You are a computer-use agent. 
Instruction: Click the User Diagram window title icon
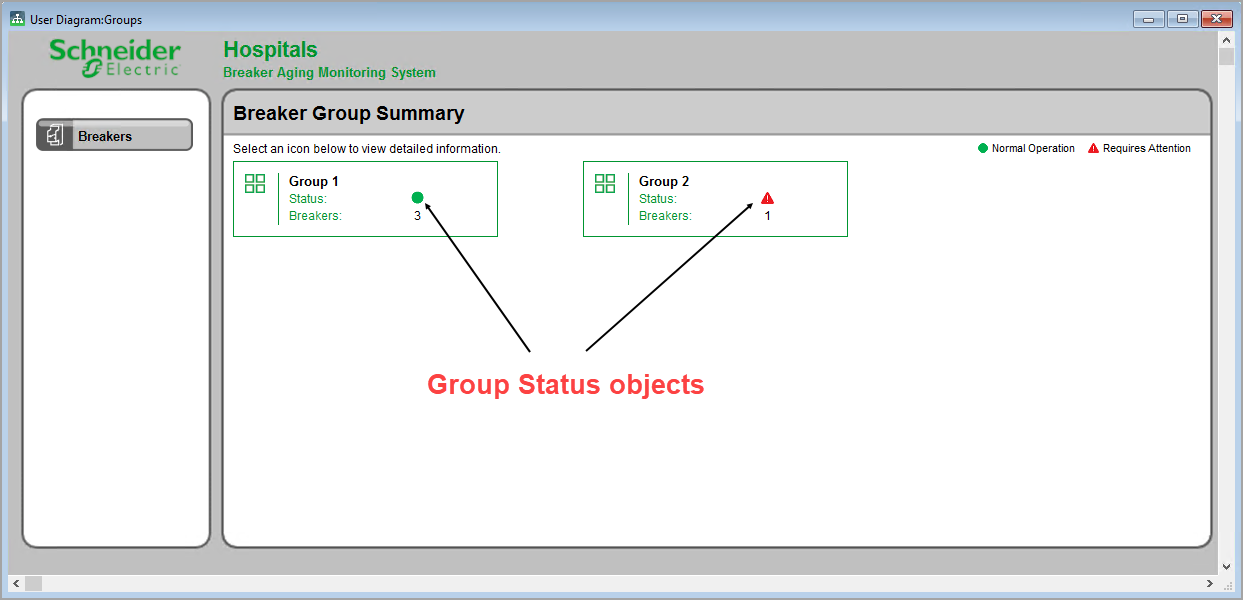tap(17, 19)
